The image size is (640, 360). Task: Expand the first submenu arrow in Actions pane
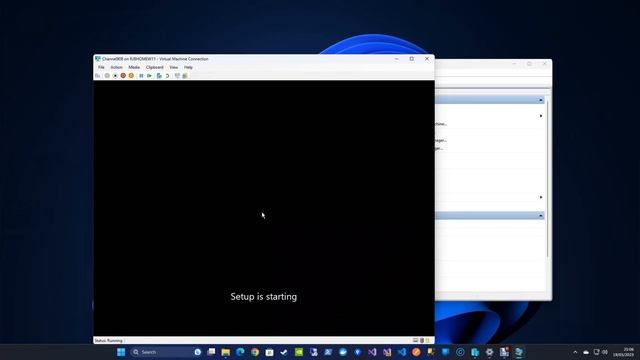541,116
